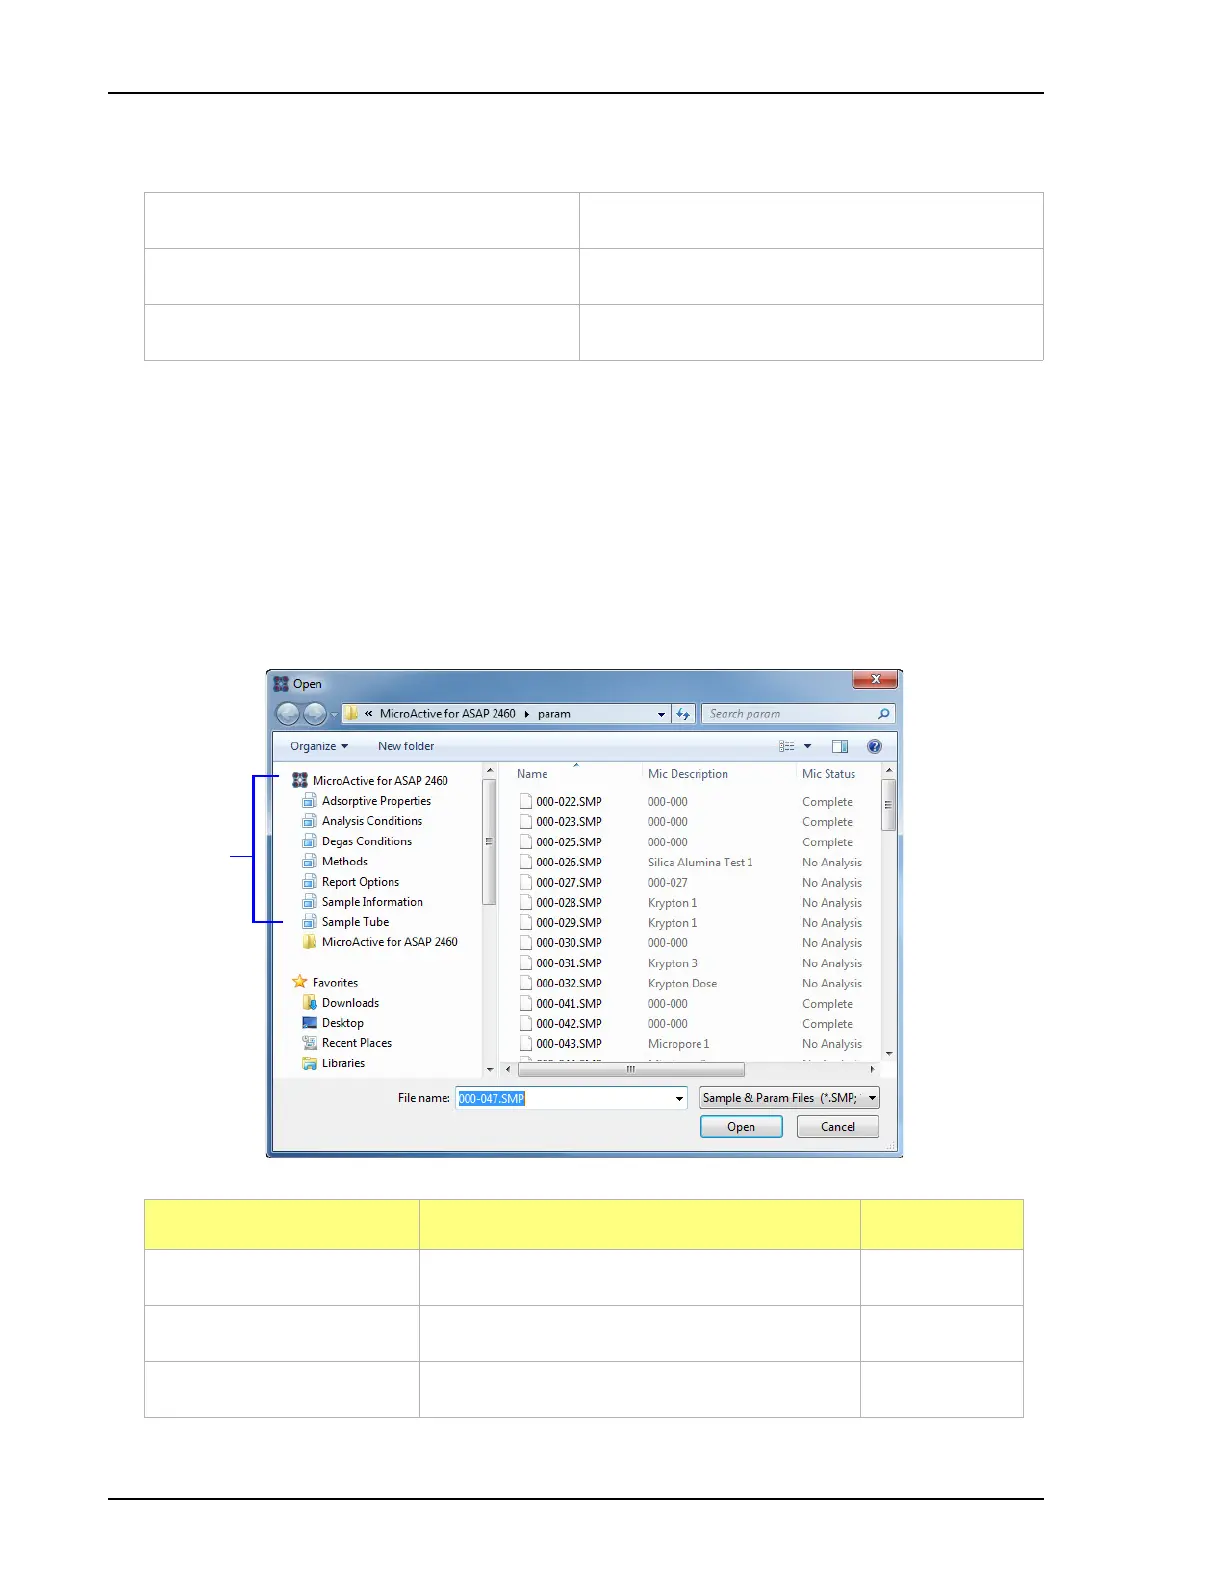Select the Sample Information library icon
1224x1584 pixels.
coord(310,902)
